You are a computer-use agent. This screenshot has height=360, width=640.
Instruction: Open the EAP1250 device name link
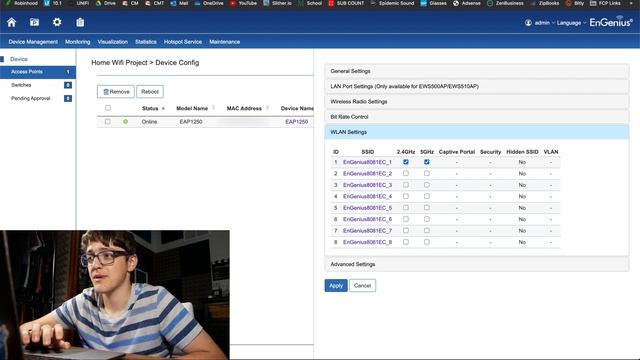click(x=297, y=122)
